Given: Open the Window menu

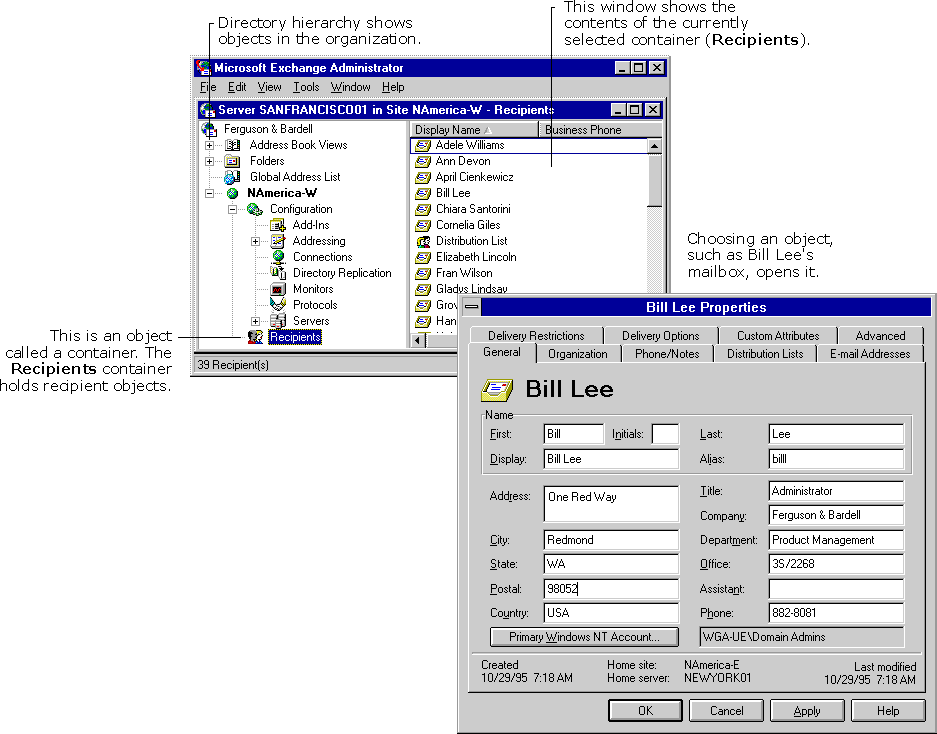Looking at the screenshot, I should [350, 87].
